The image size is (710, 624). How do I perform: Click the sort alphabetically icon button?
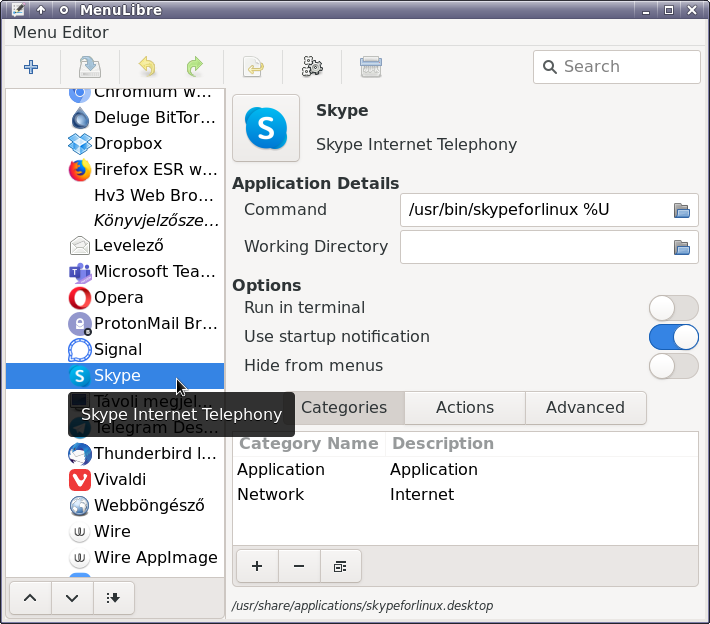coord(113,598)
